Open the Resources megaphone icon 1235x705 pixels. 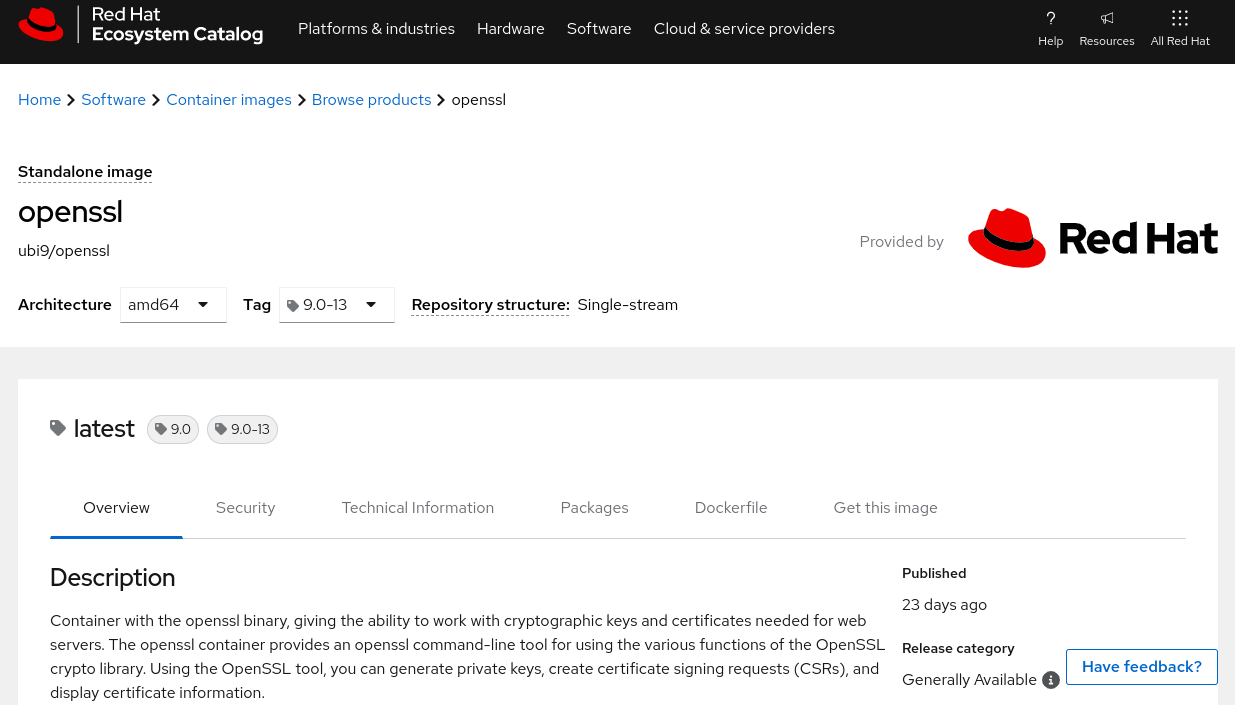(1106, 19)
